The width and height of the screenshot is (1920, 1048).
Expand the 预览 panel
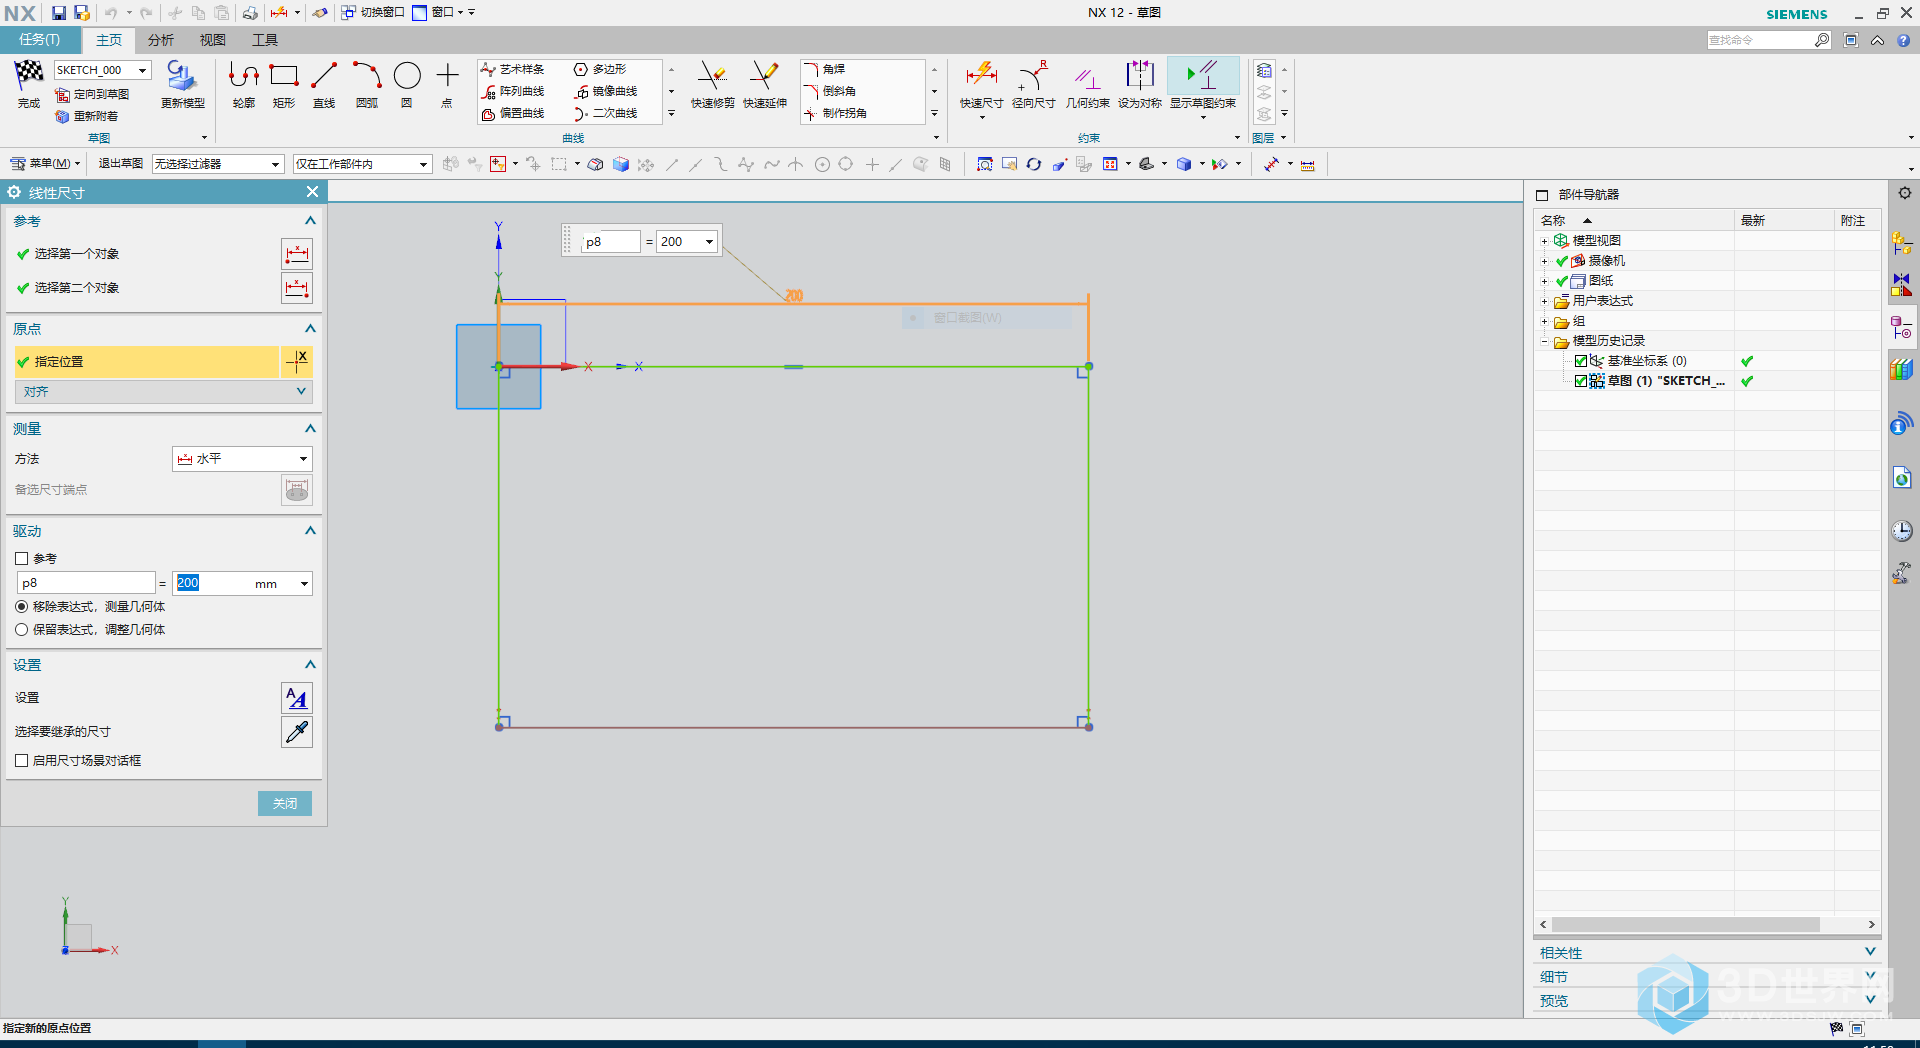[x=1870, y=1000]
